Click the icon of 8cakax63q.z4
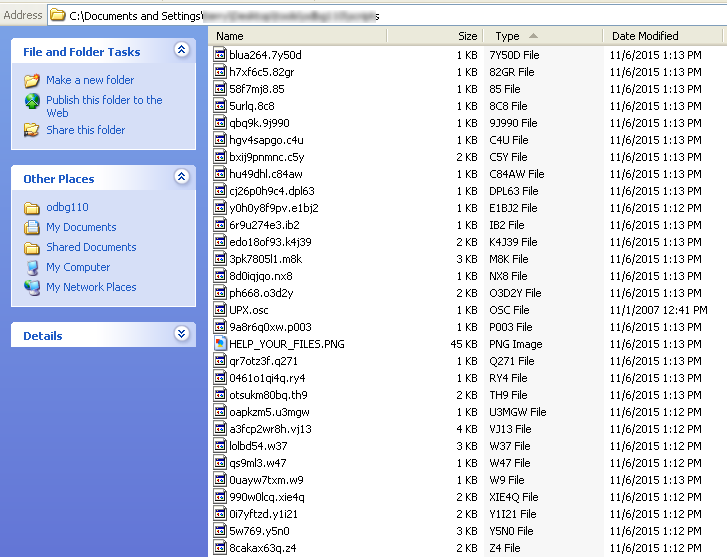This screenshot has height=557, width=727. click(220, 548)
